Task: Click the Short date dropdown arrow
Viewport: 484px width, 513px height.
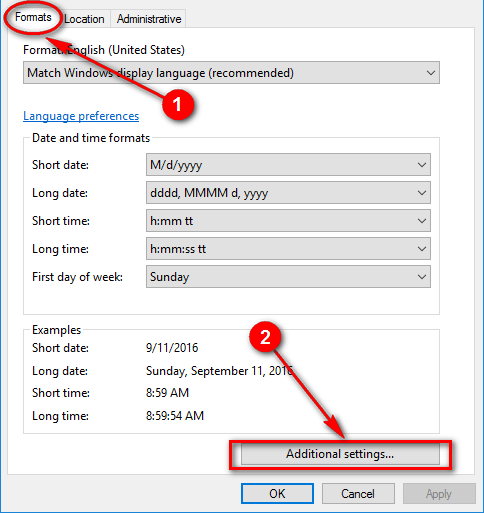Action: tap(422, 165)
